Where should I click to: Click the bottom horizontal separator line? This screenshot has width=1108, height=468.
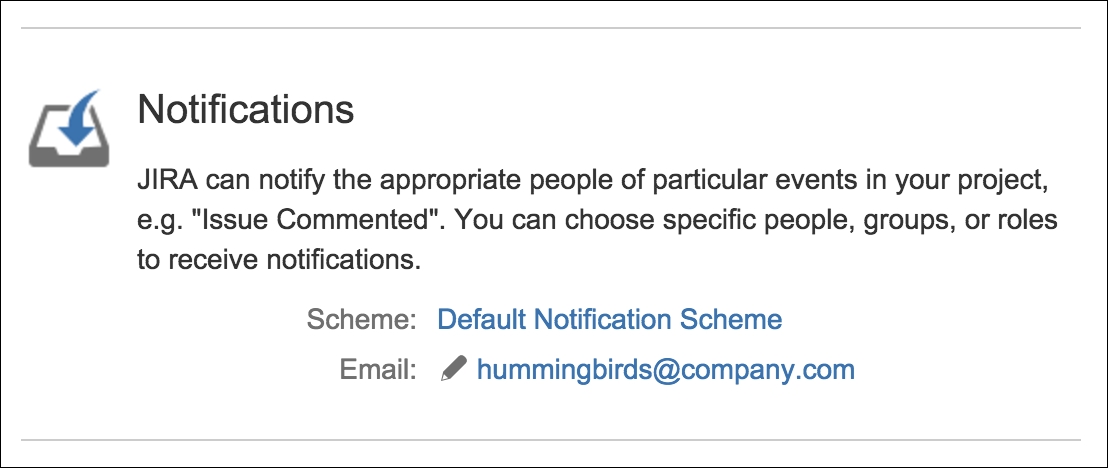click(x=550, y=440)
